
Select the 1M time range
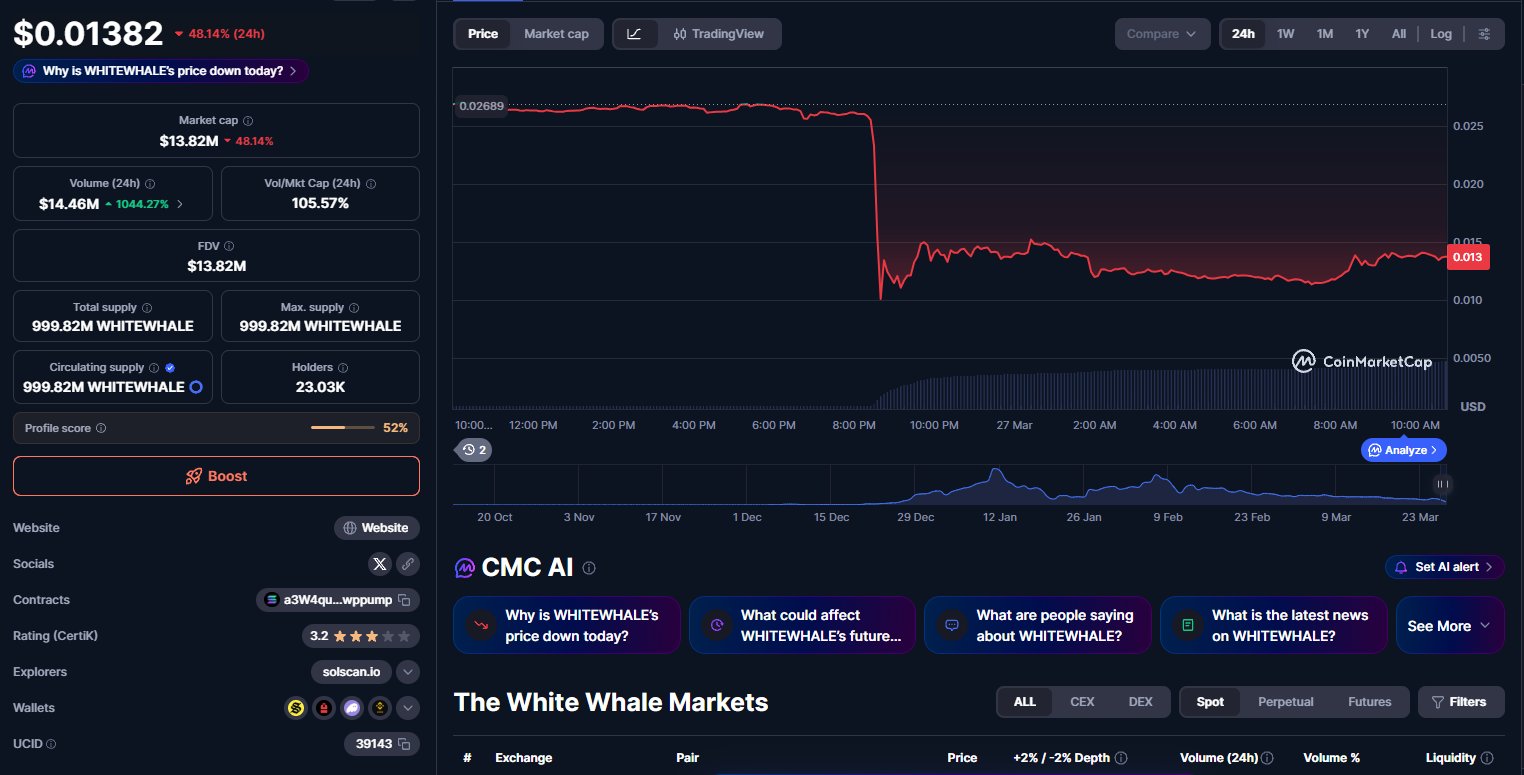click(1325, 34)
